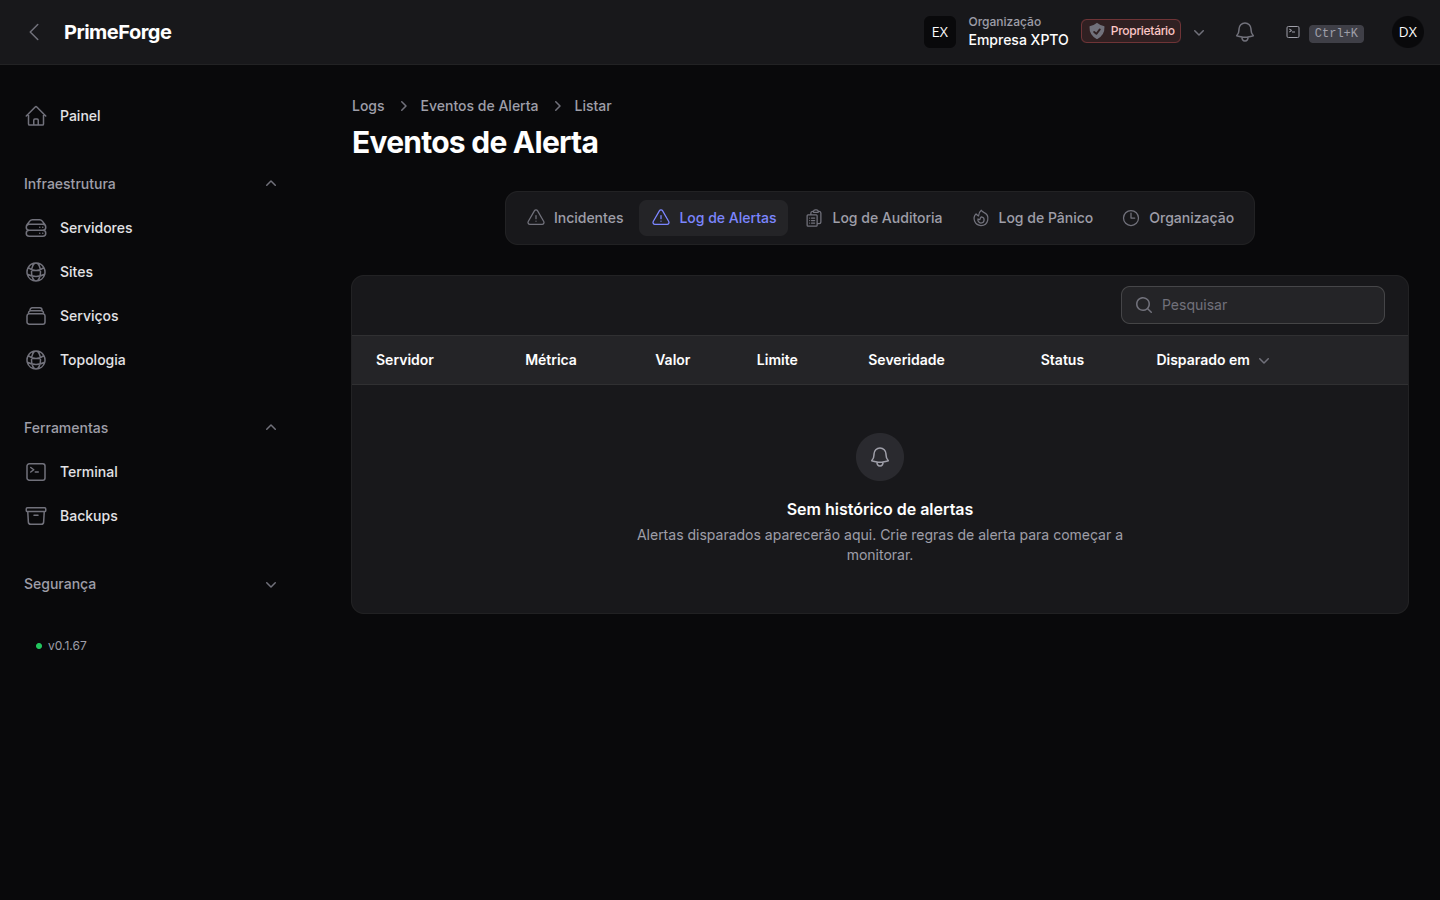This screenshot has height=900, width=1440.
Task: Click the Backups archive icon
Action: pyautogui.click(x=36, y=516)
